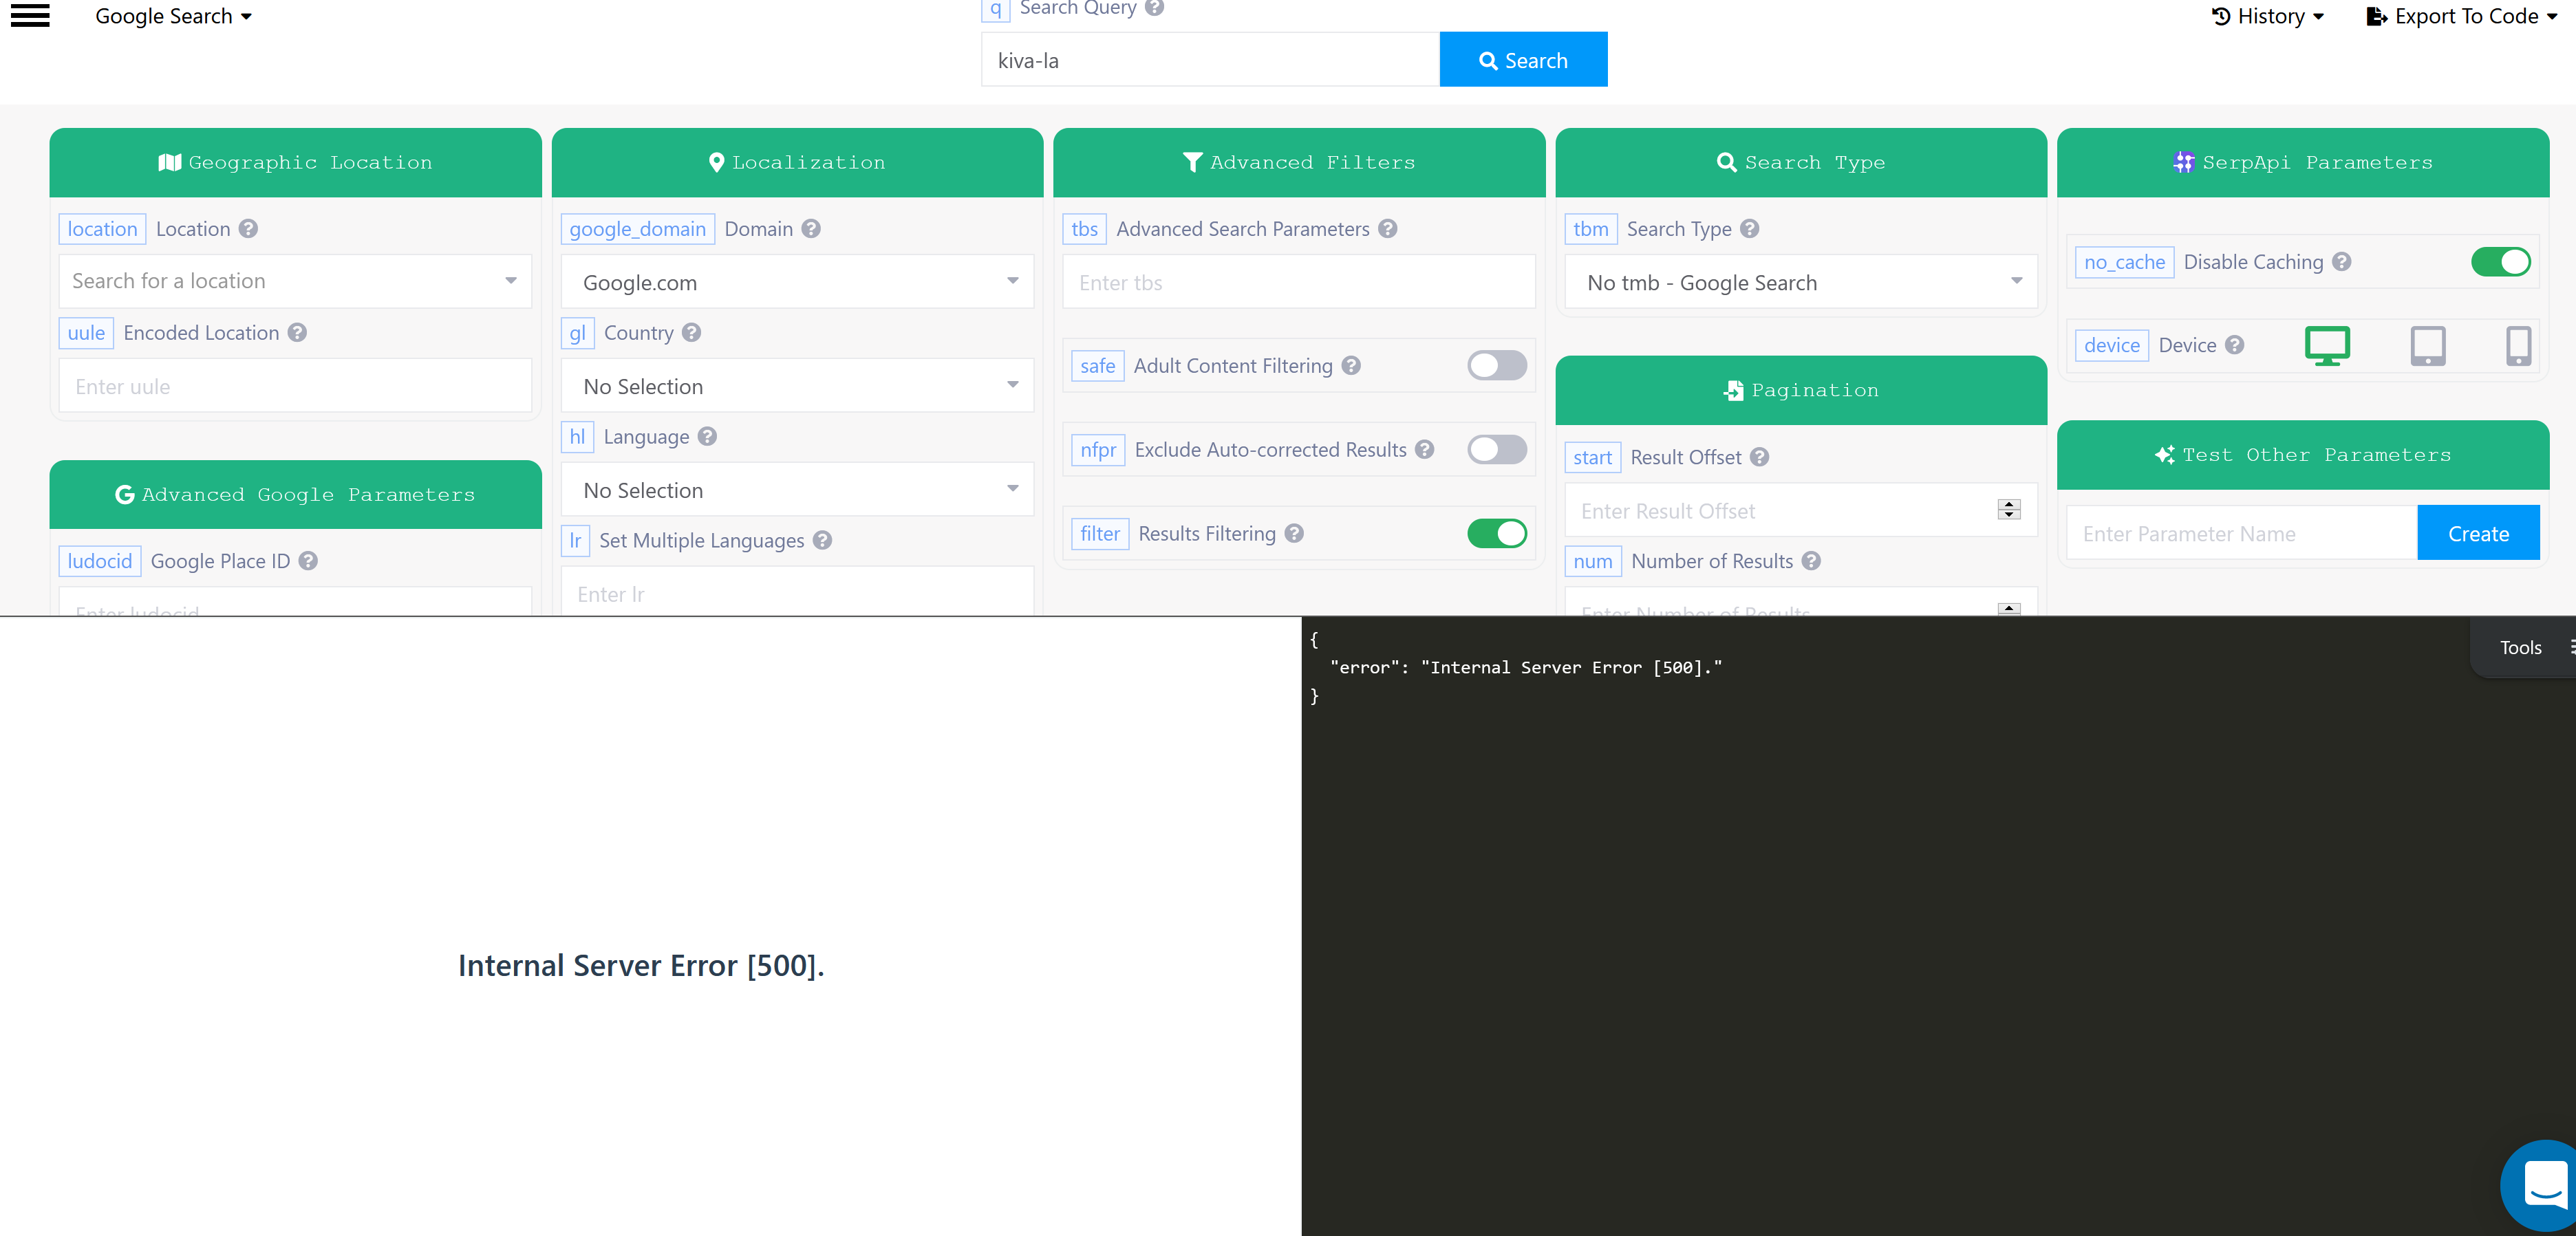Click the Language help question icon
This screenshot has height=1236, width=2576.
(708, 437)
